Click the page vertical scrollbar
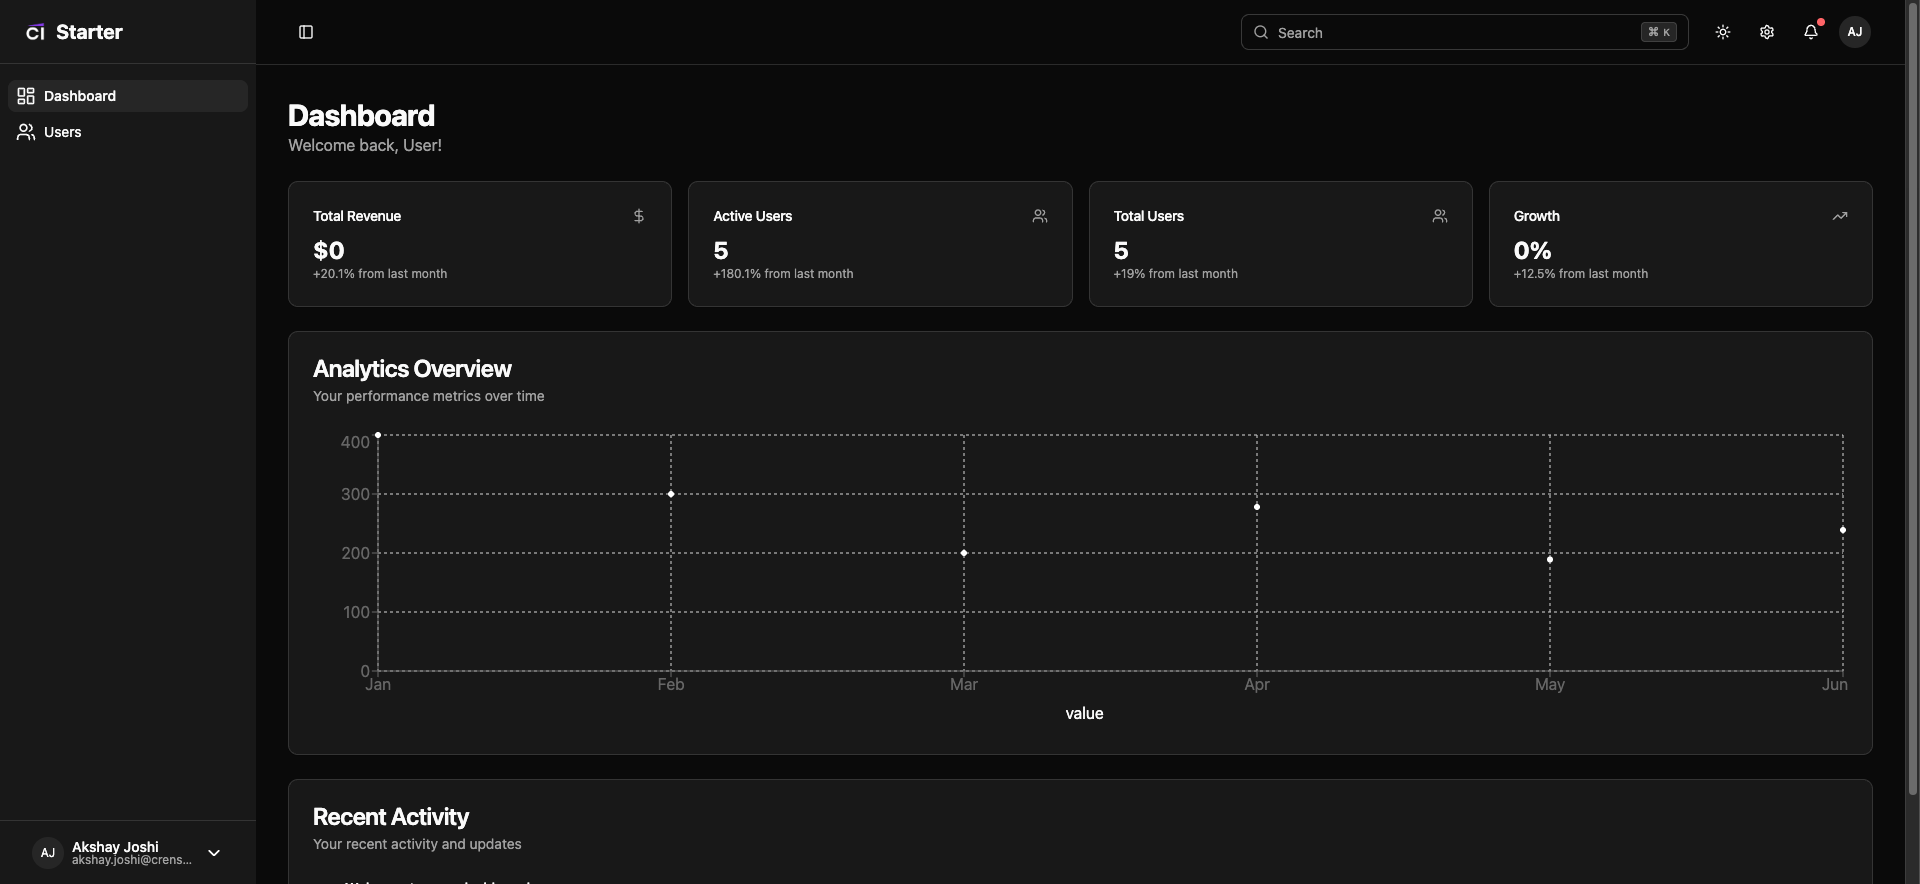This screenshot has width=1920, height=884. (1912, 400)
